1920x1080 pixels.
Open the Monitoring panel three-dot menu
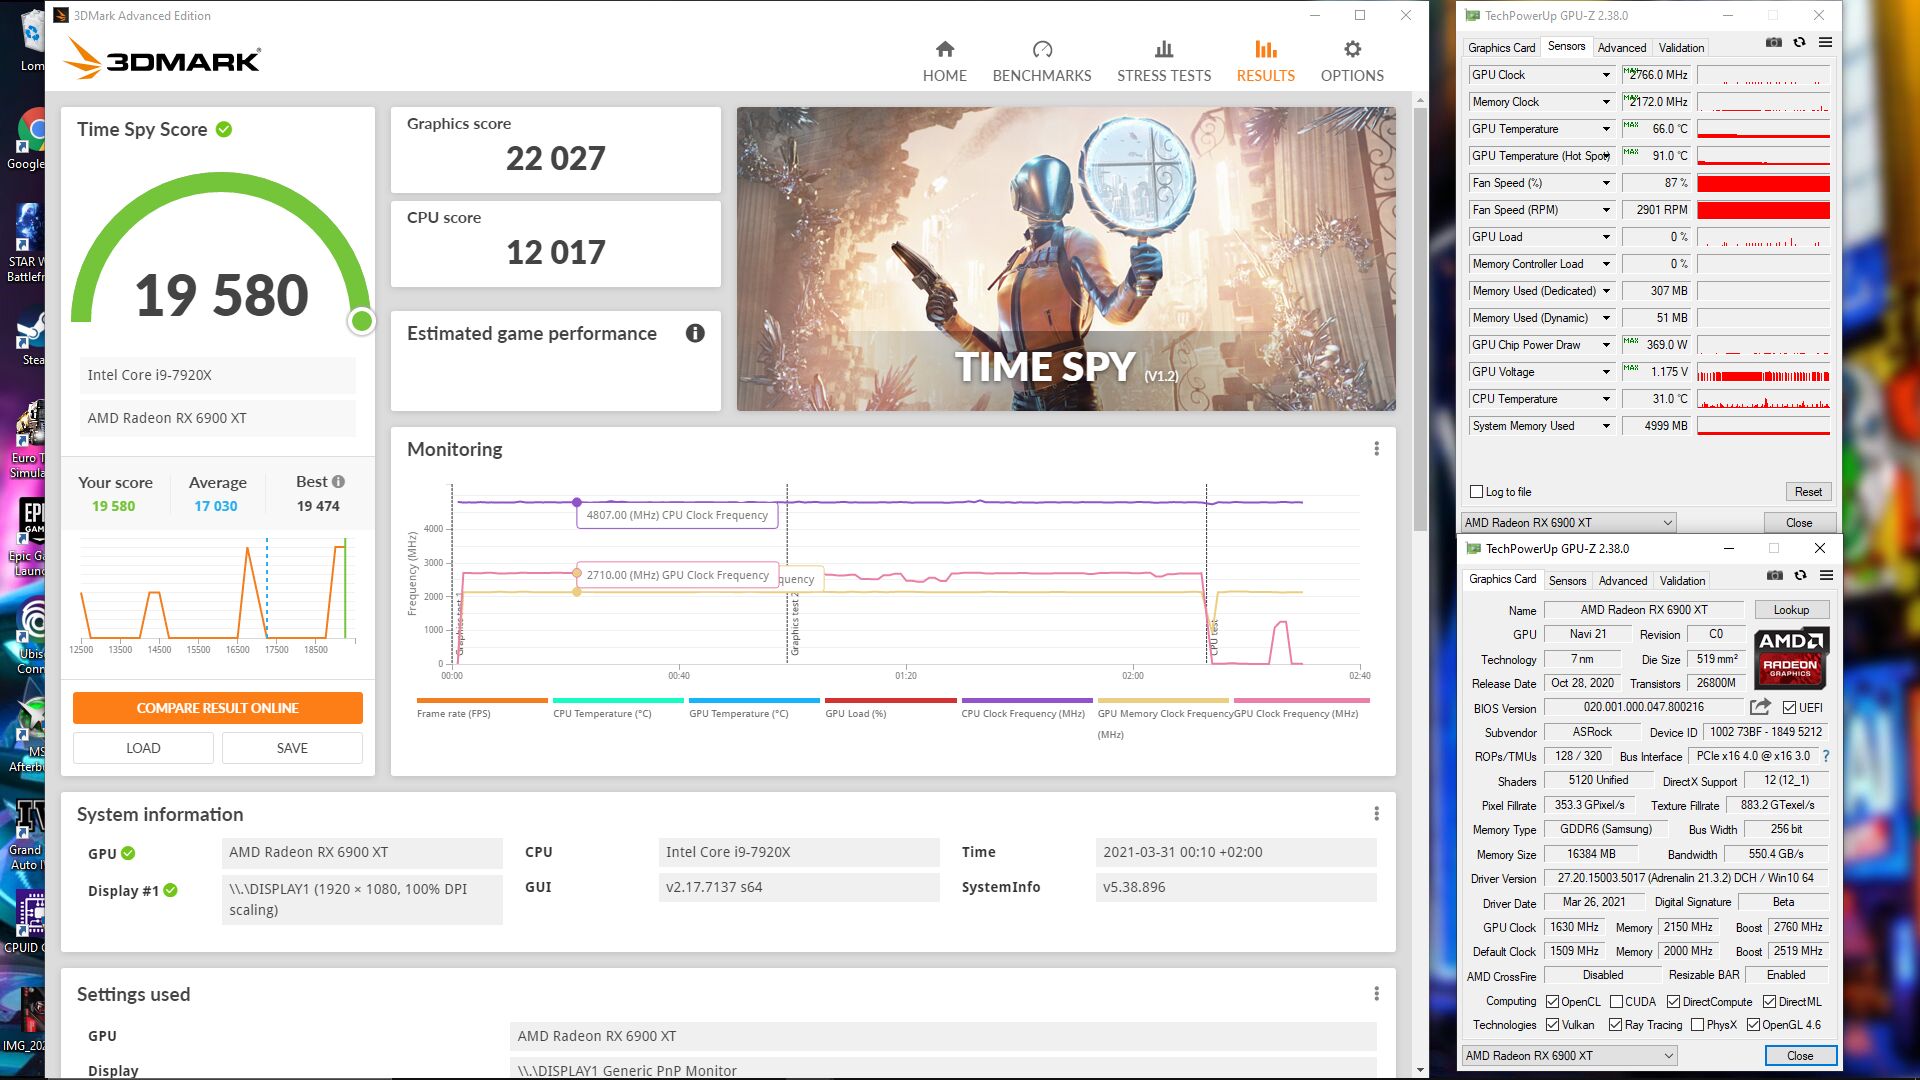[1376, 449]
